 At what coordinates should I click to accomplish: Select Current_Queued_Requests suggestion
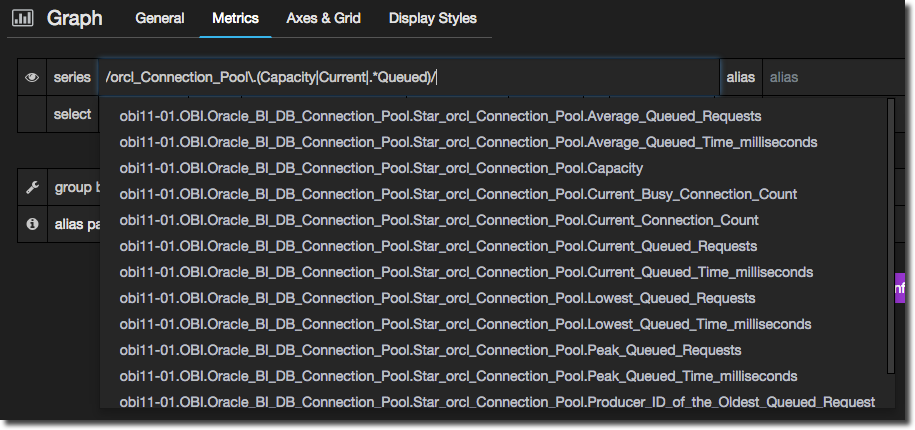pyautogui.click(x=438, y=246)
